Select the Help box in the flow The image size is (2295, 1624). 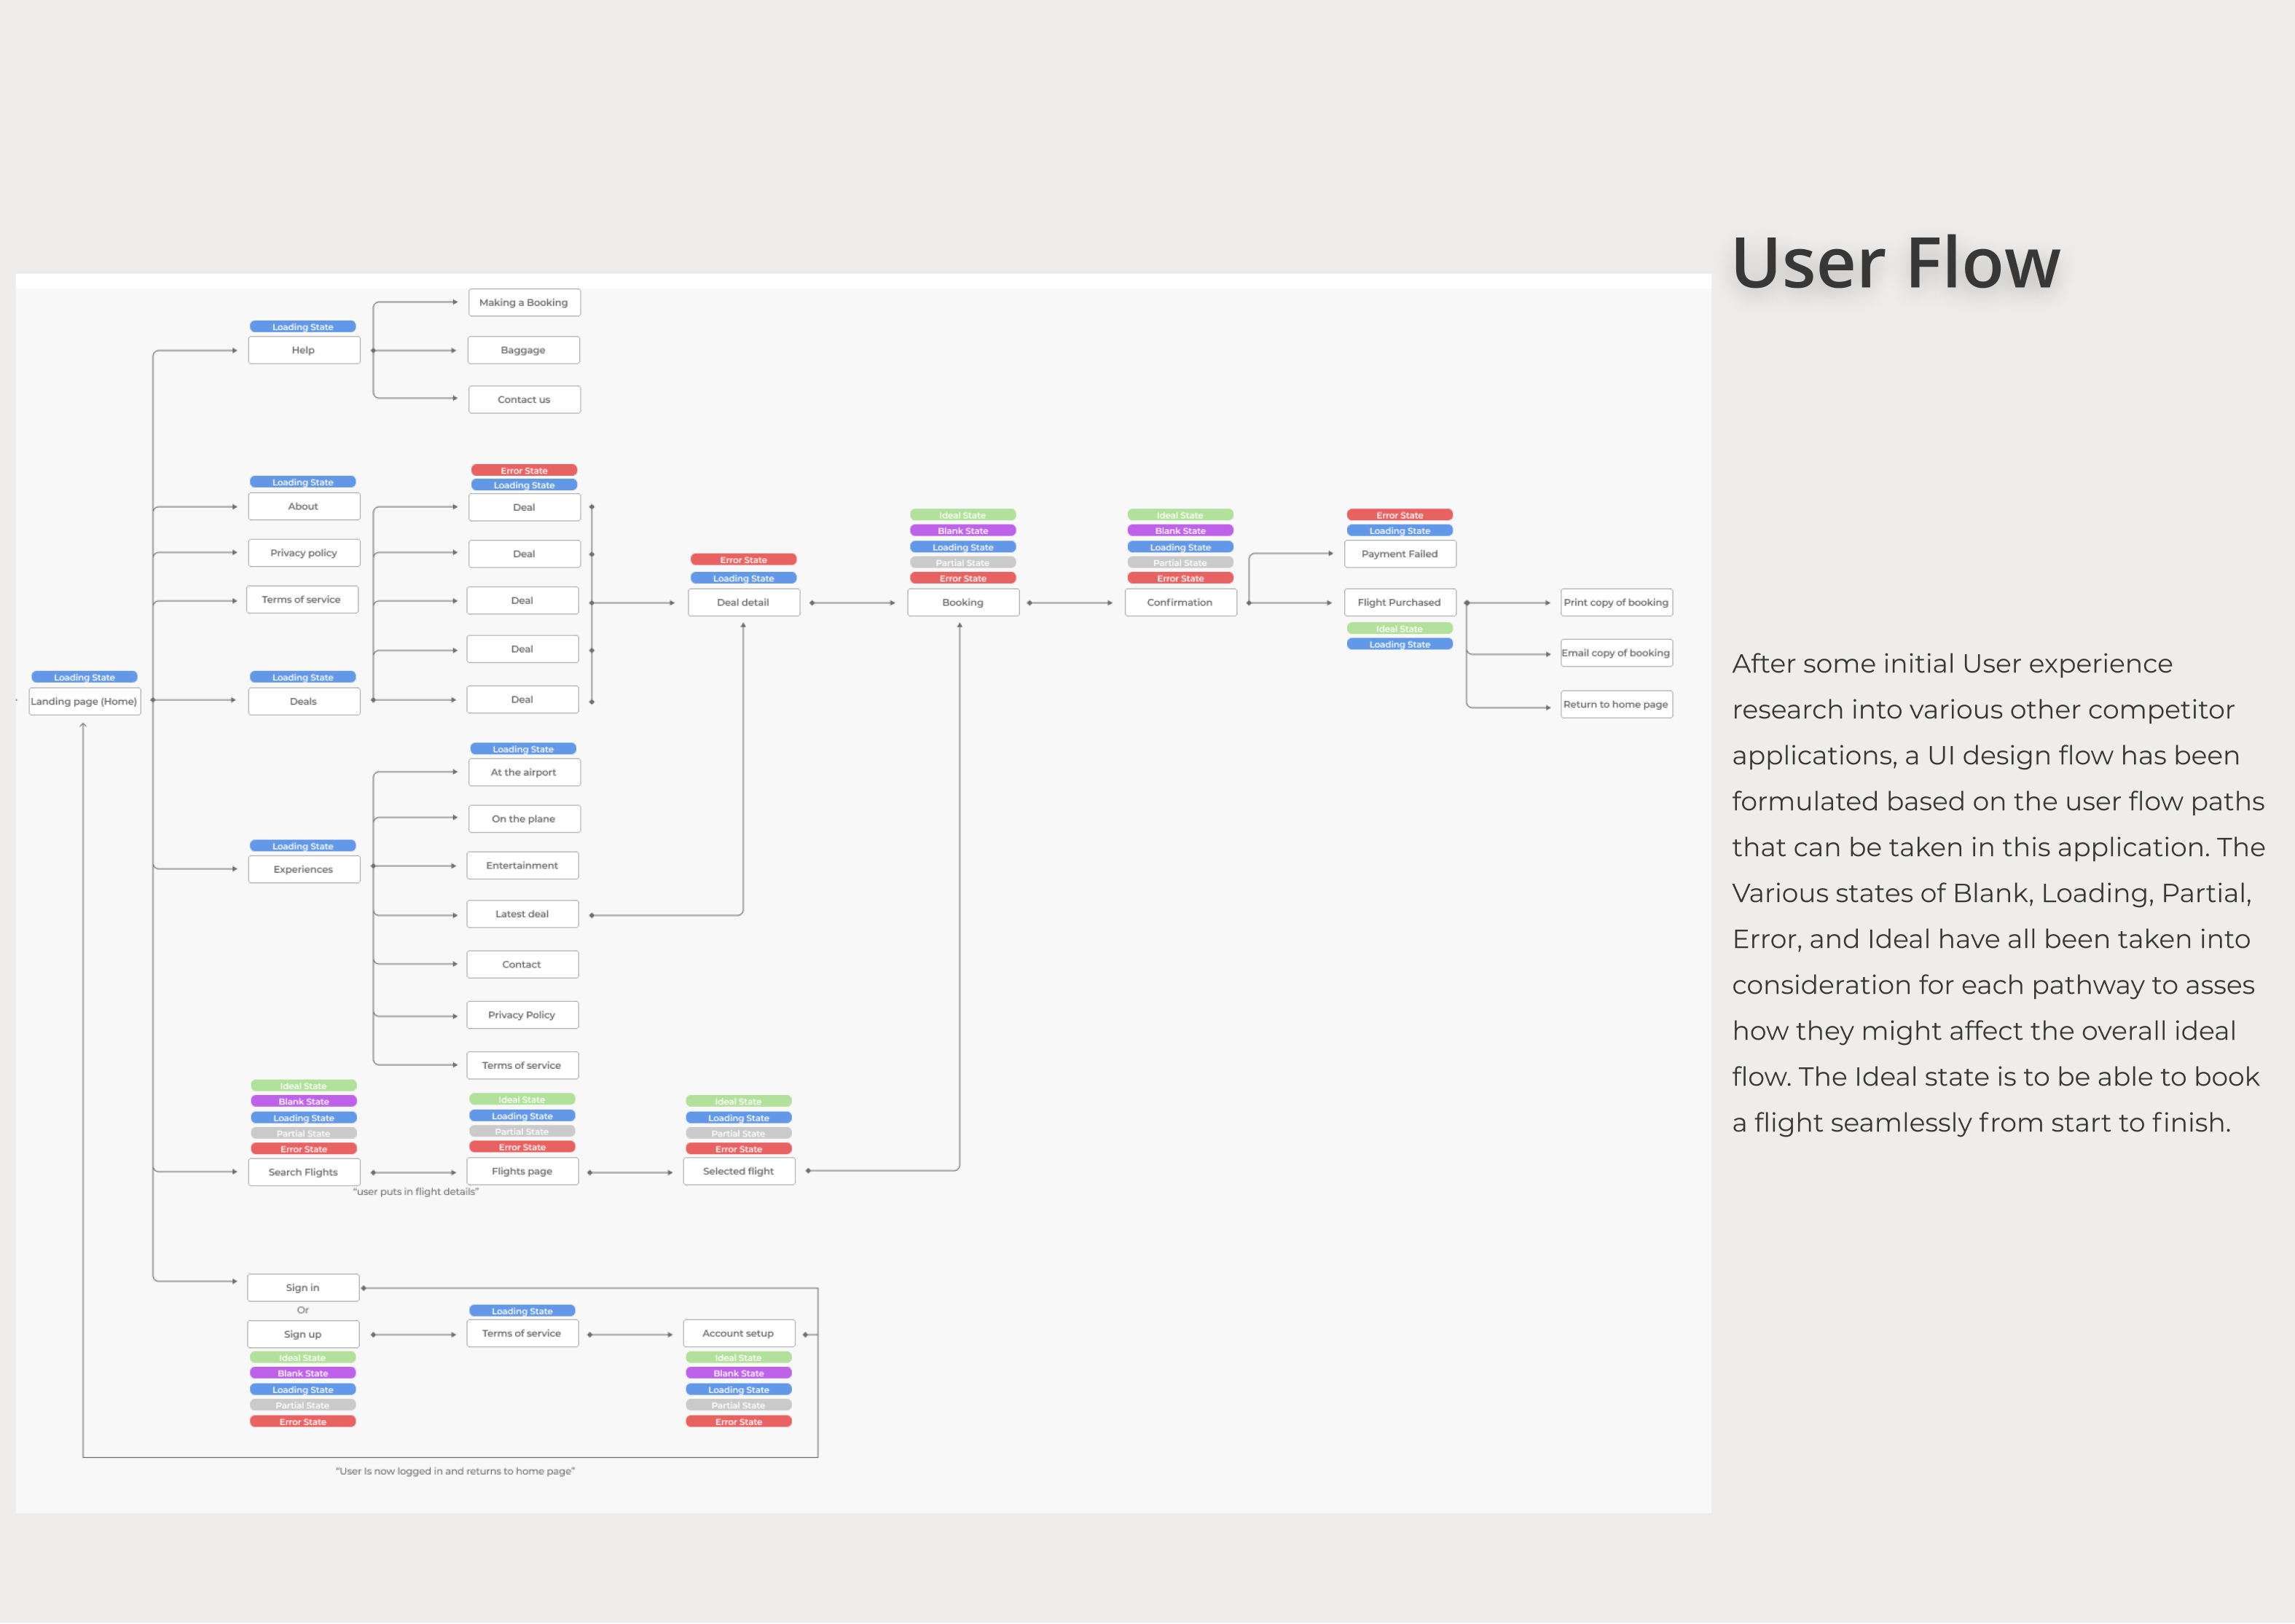(x=303, y=350)
